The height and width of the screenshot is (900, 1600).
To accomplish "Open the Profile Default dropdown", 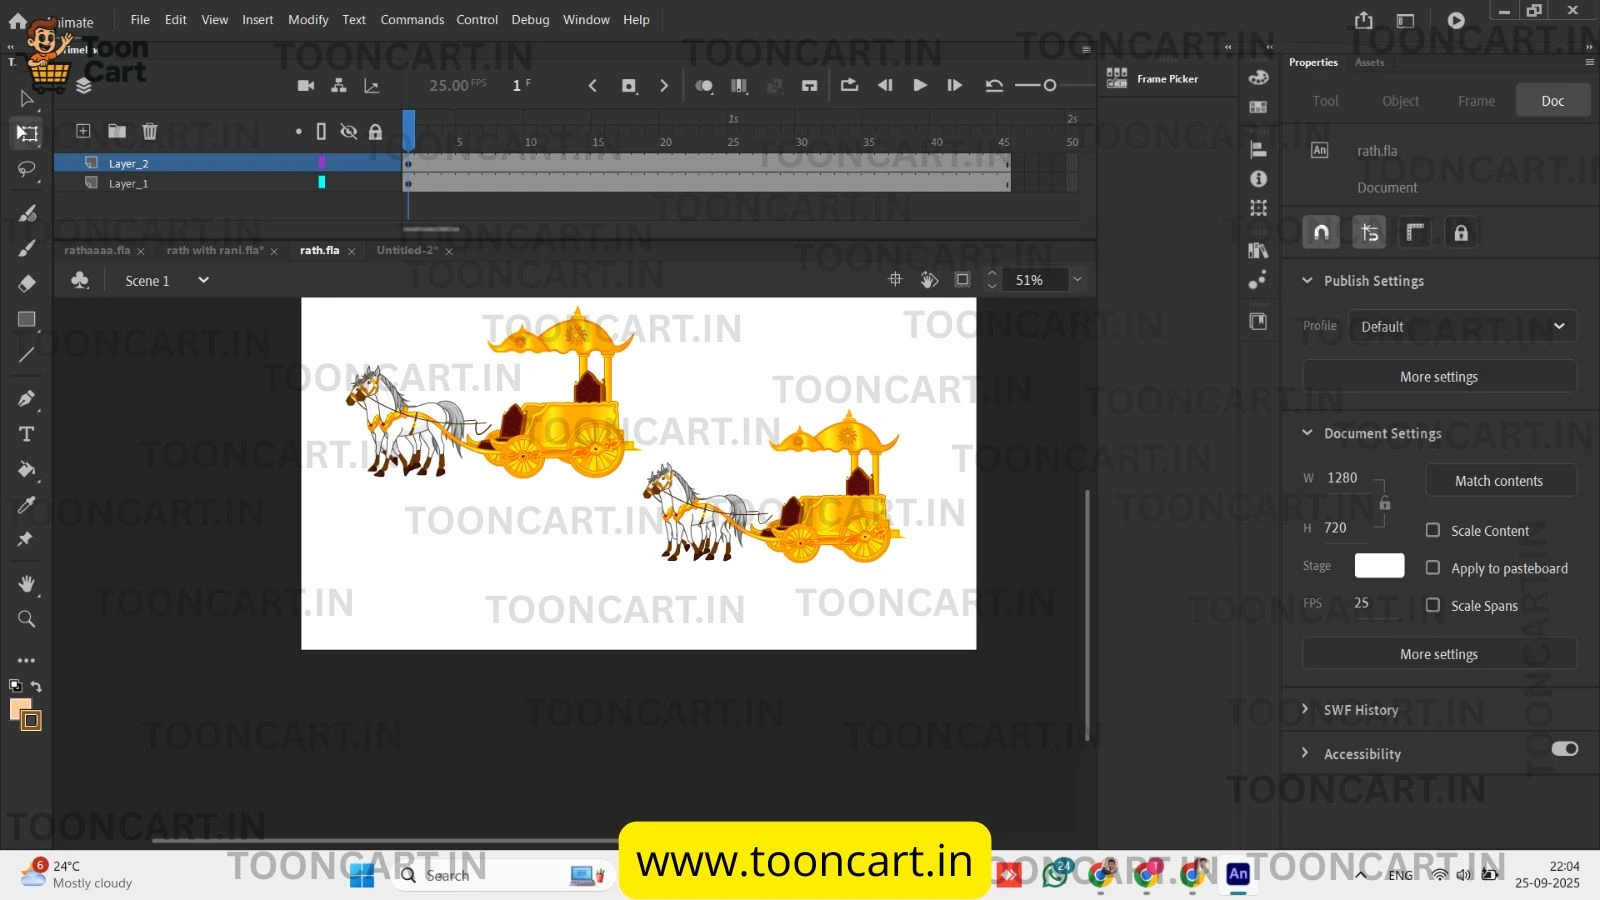I will click(1462, 327).
